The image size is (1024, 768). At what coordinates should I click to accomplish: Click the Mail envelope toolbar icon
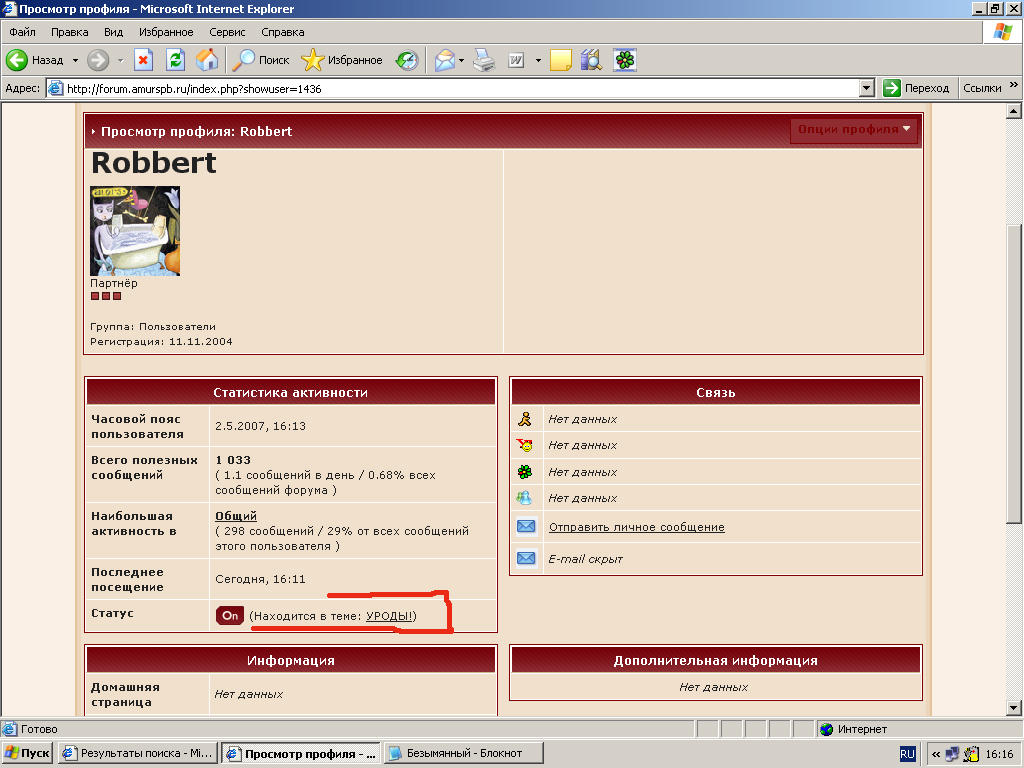(444, 60)
